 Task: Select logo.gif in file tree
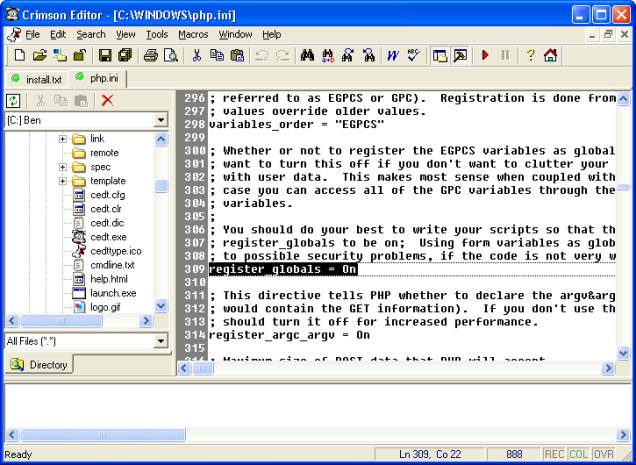point(105,307)
